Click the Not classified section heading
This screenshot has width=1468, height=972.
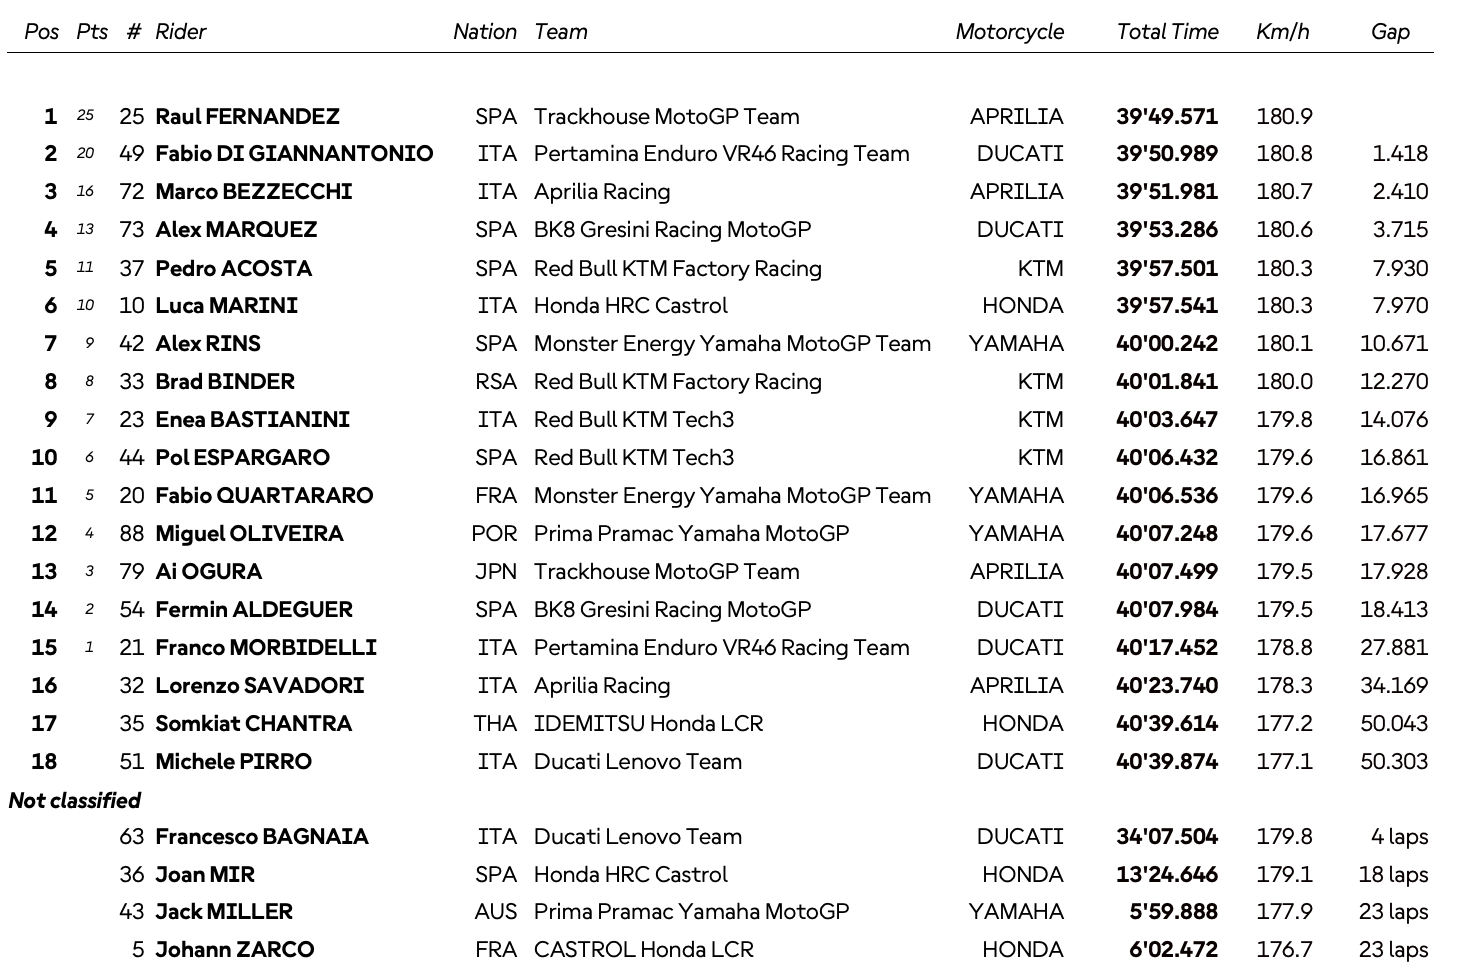[x=75, y=800]
